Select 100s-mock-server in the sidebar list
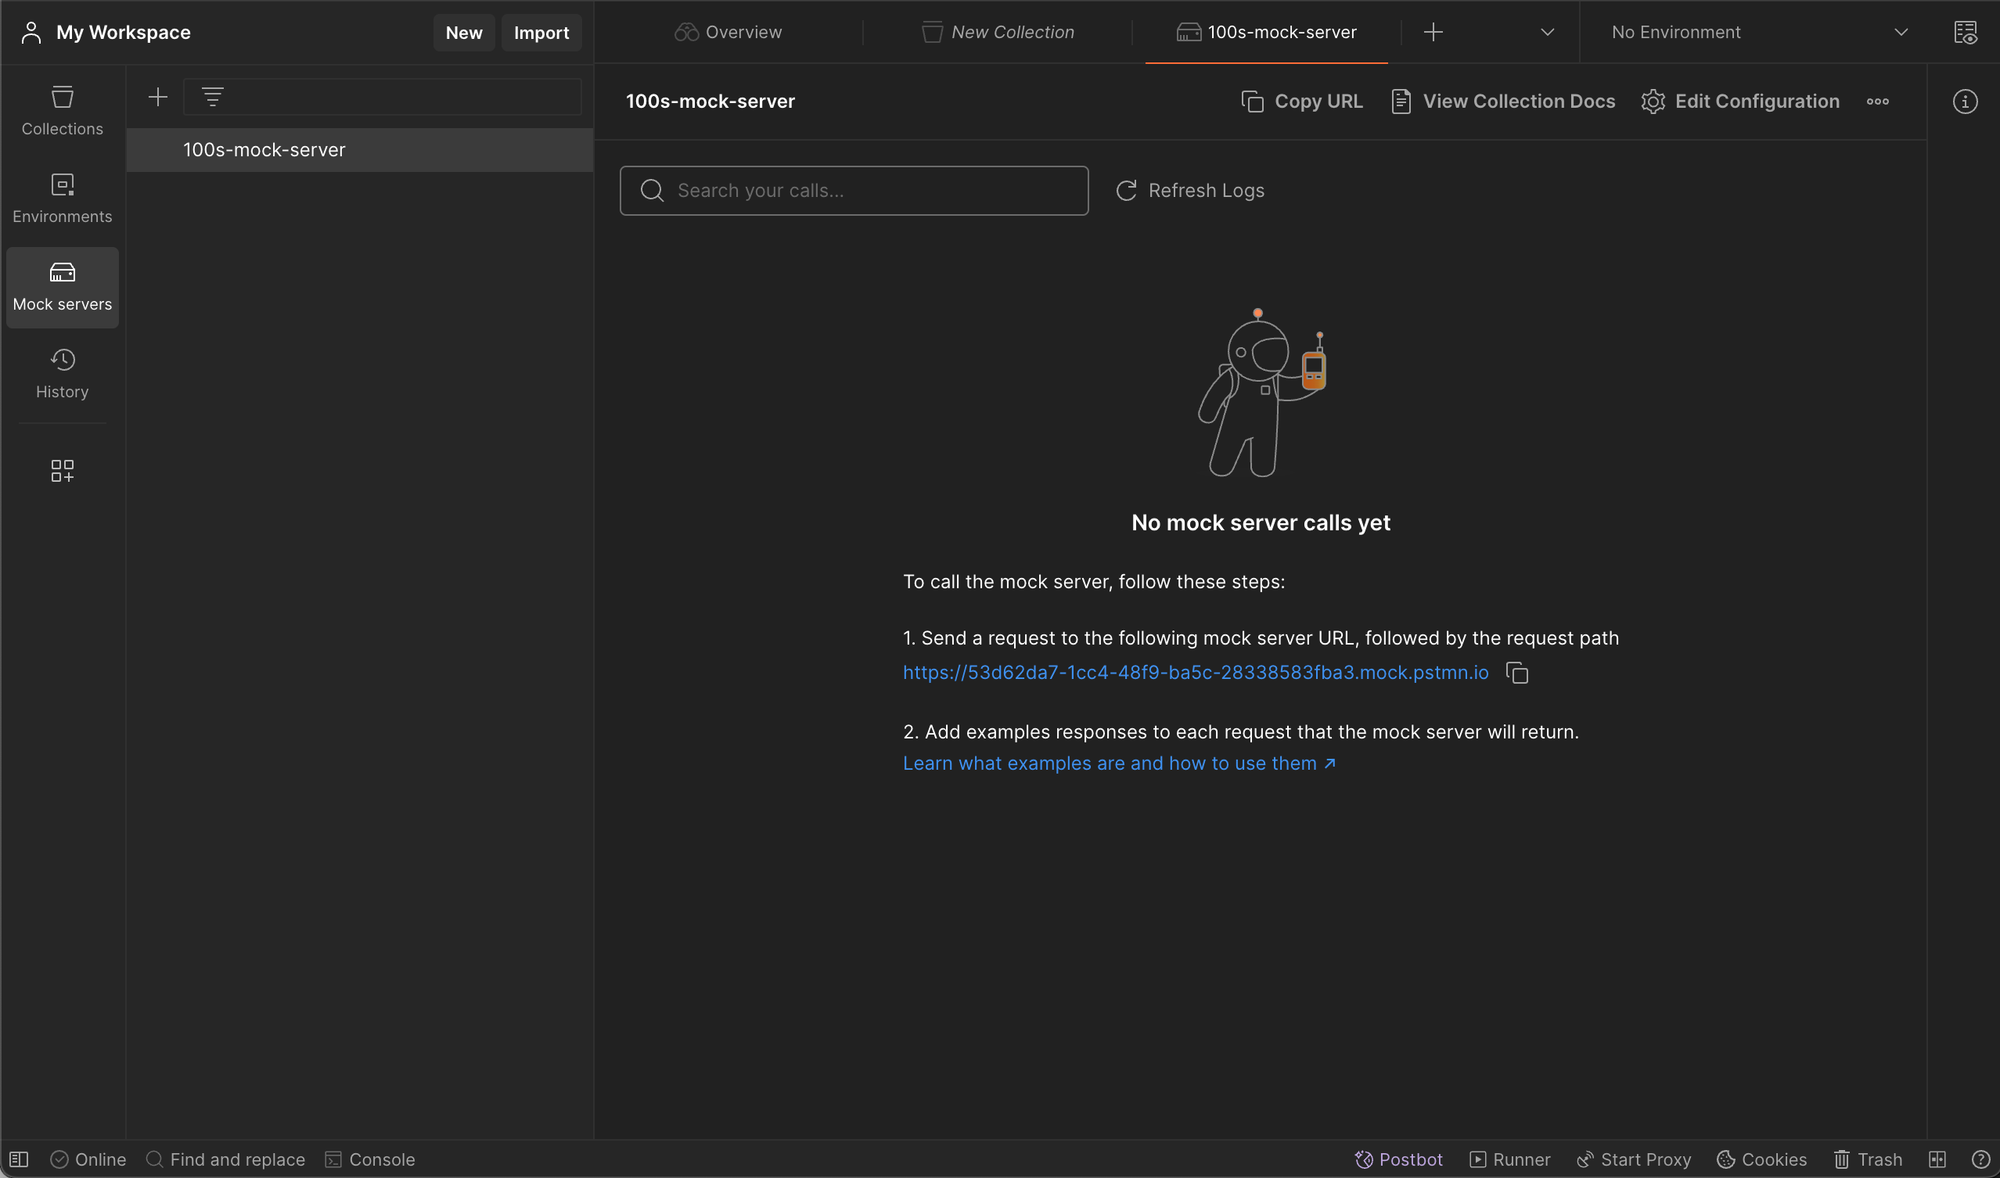This screenshot has width=2000, height=1178. click(x=264, y=150)
